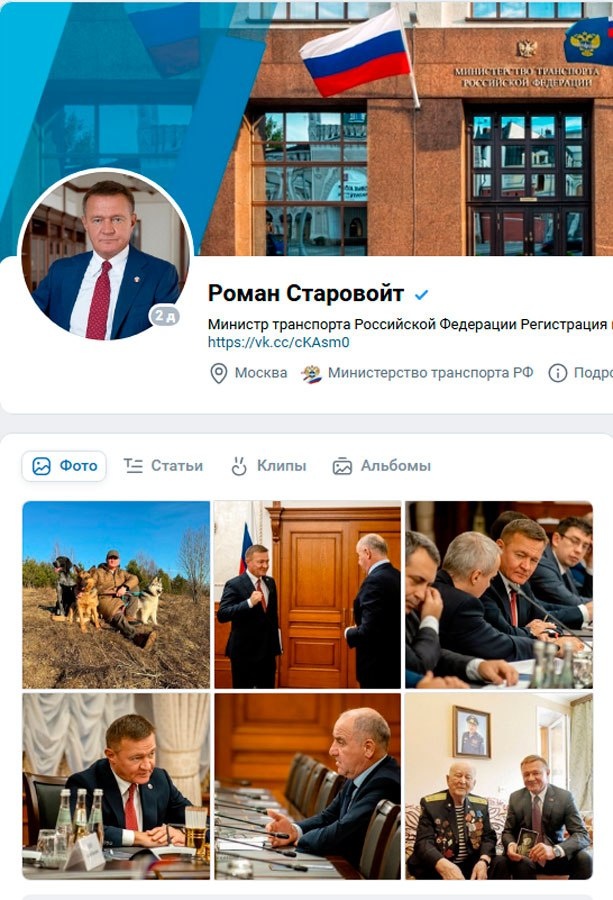Open the vk.cc/cKAsm0 link
This screenshot has width=613, height=900.
pos(278,343)
